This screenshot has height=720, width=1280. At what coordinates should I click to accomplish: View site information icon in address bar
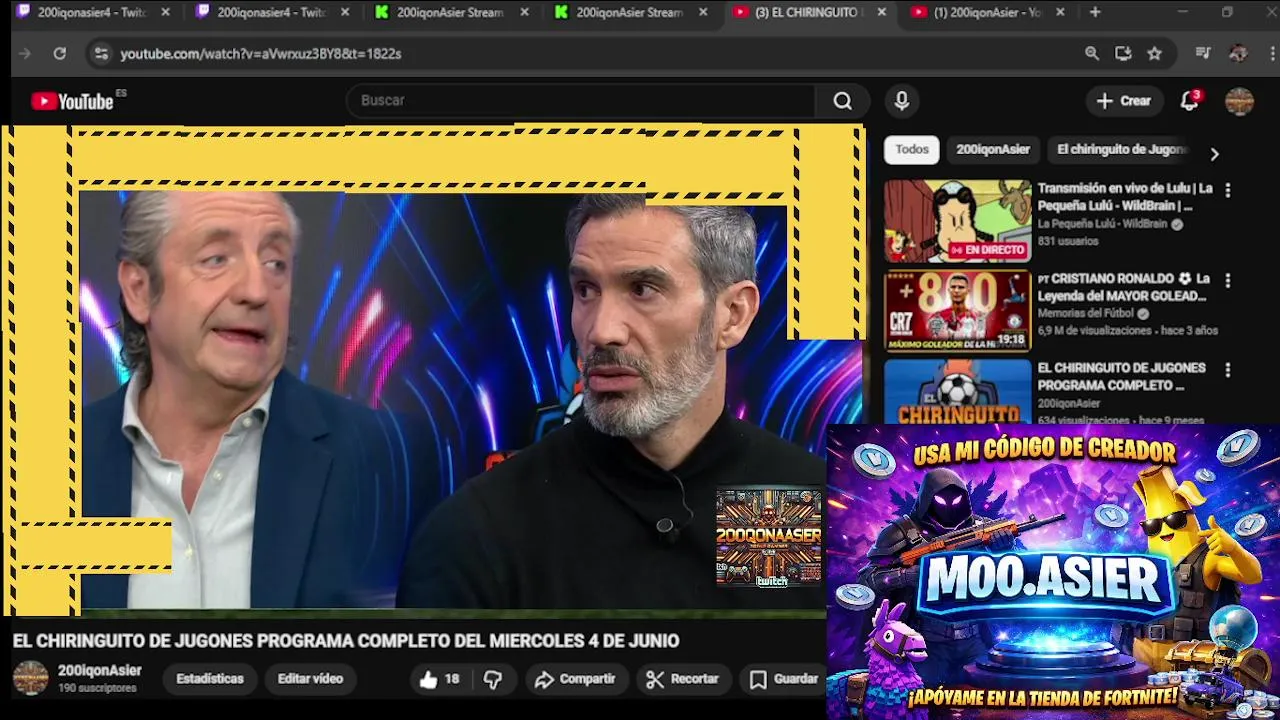point(100,54)
